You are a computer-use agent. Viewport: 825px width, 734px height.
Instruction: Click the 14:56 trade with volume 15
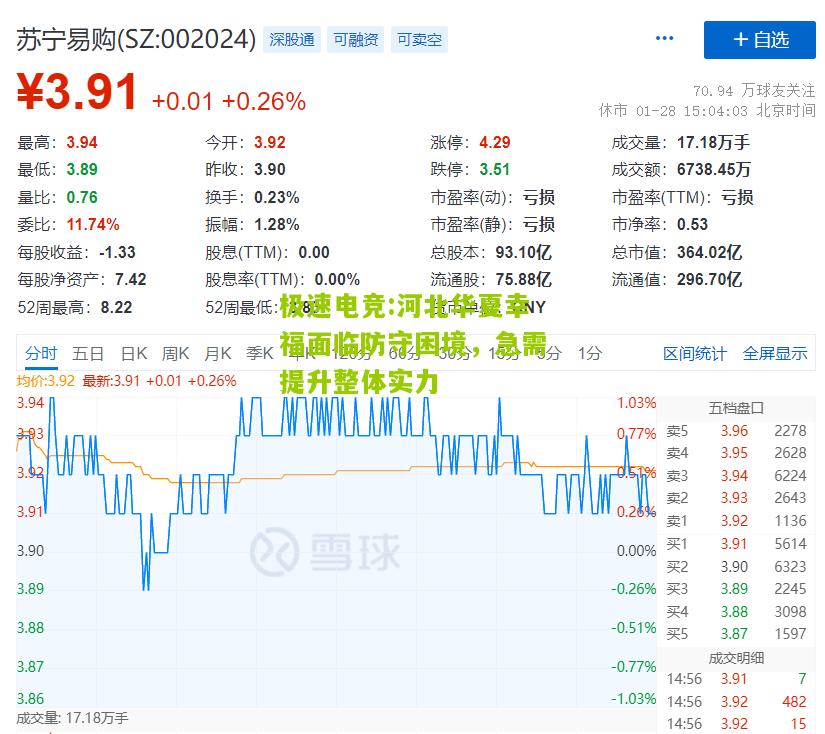pyautogui.click(x=736, y=724)
